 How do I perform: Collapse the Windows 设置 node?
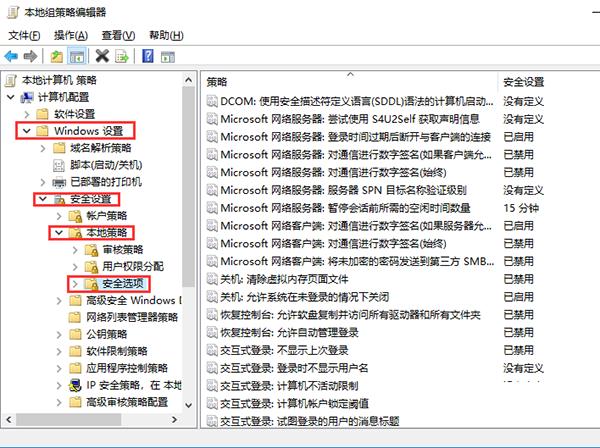click(26, 131)
